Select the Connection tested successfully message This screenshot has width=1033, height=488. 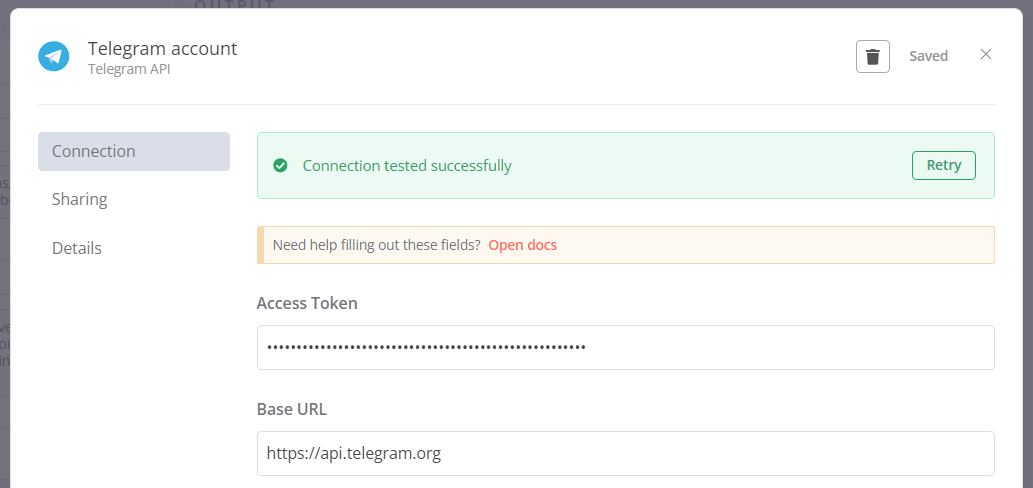[407, 166]
